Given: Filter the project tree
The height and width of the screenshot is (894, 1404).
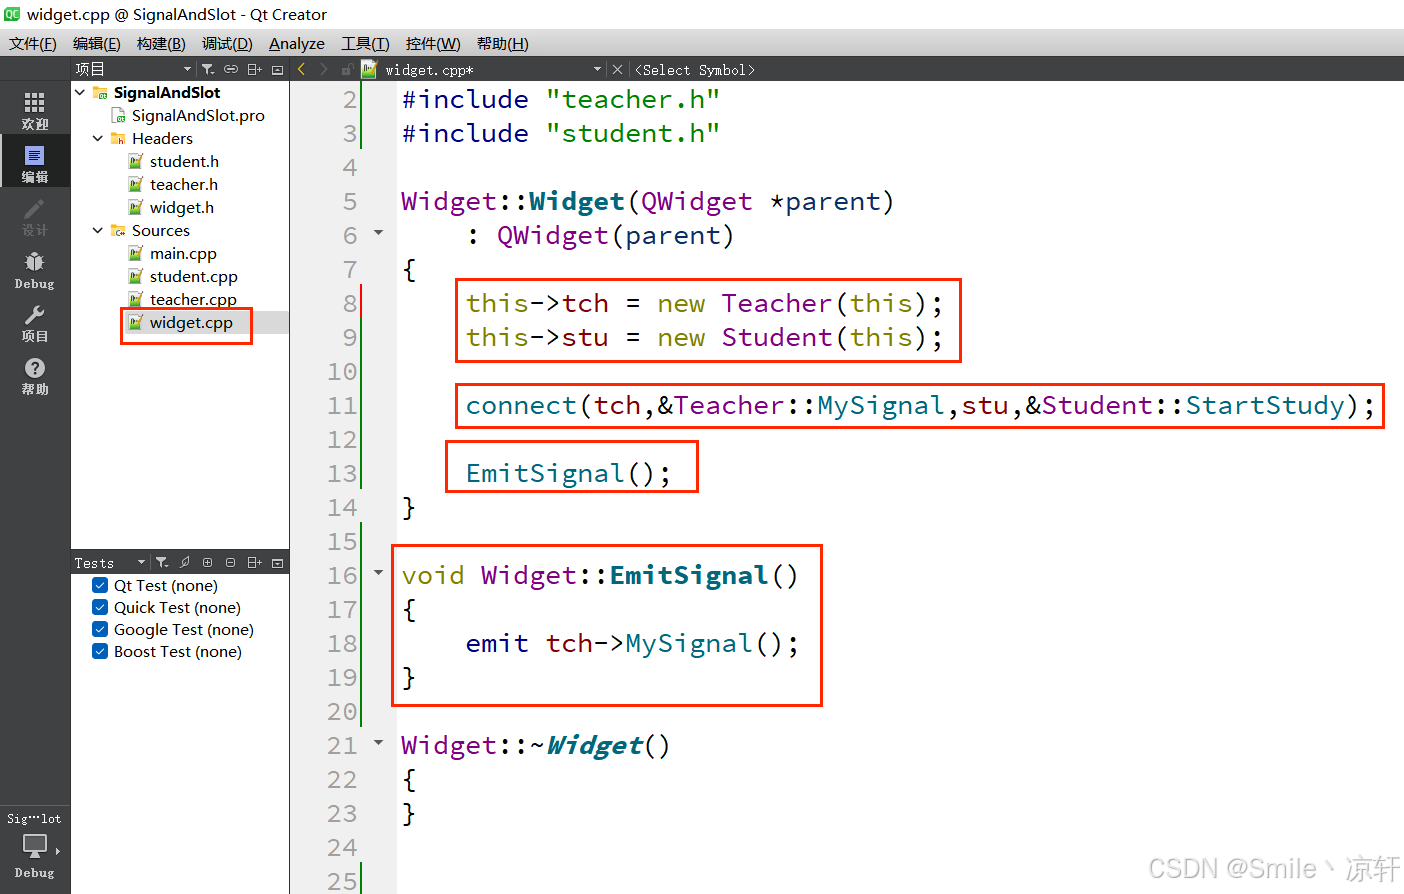Looking at the screenshot, I should tap(208, 69).
